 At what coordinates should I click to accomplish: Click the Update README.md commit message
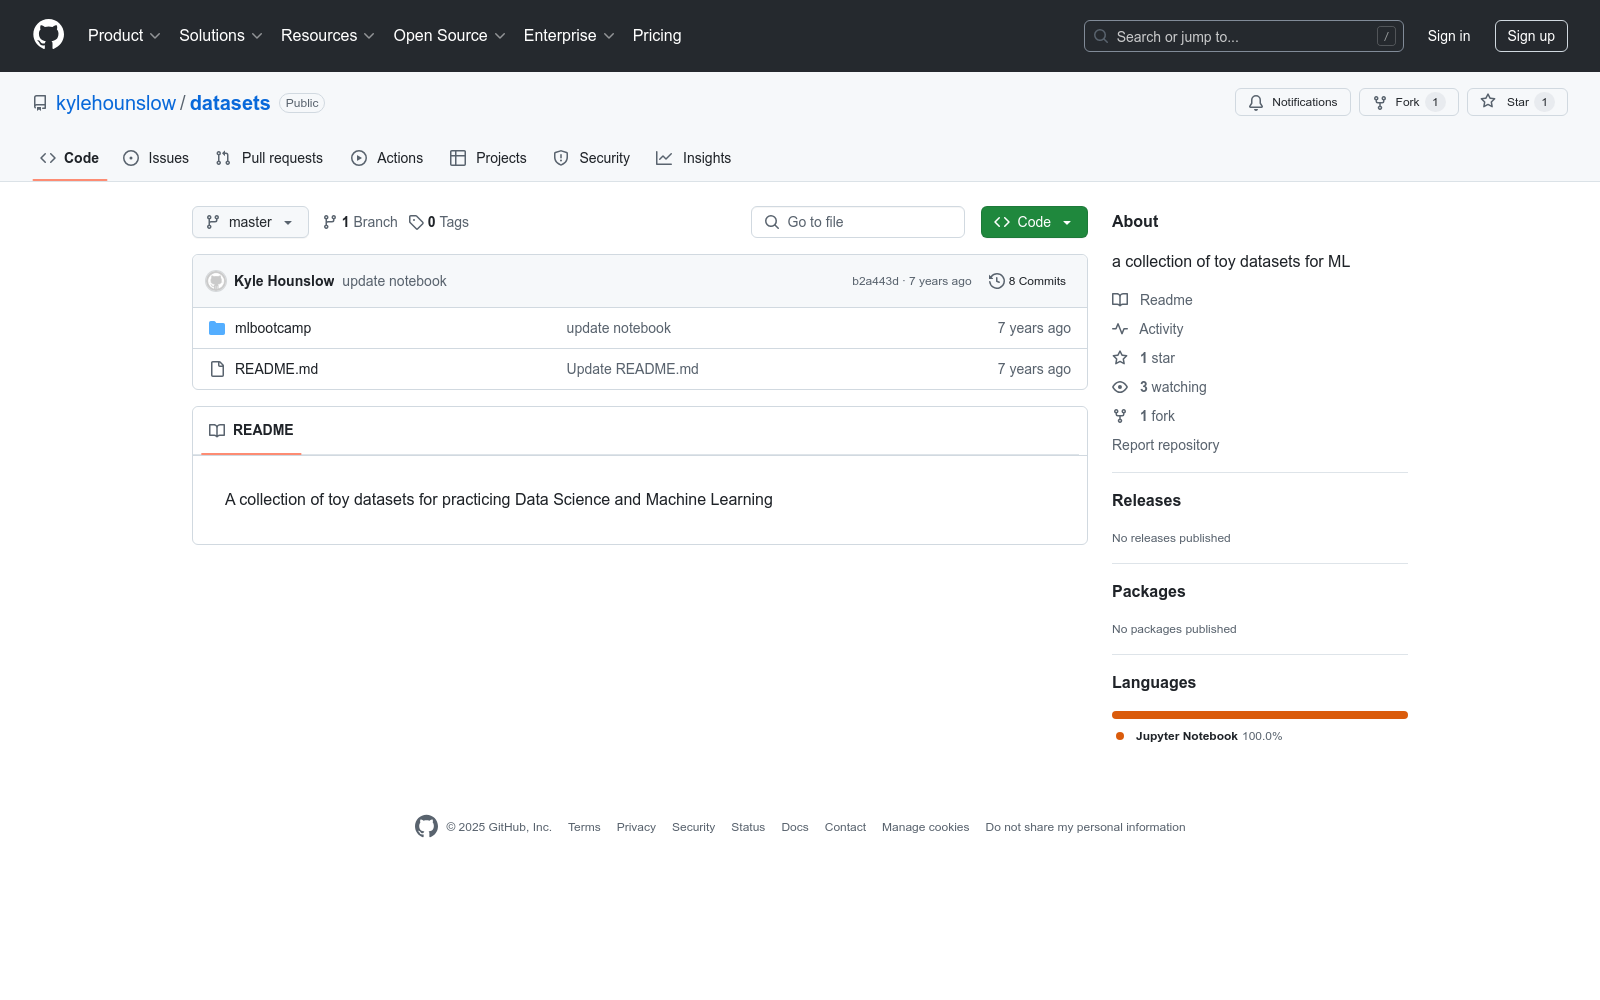click(632, 369)
